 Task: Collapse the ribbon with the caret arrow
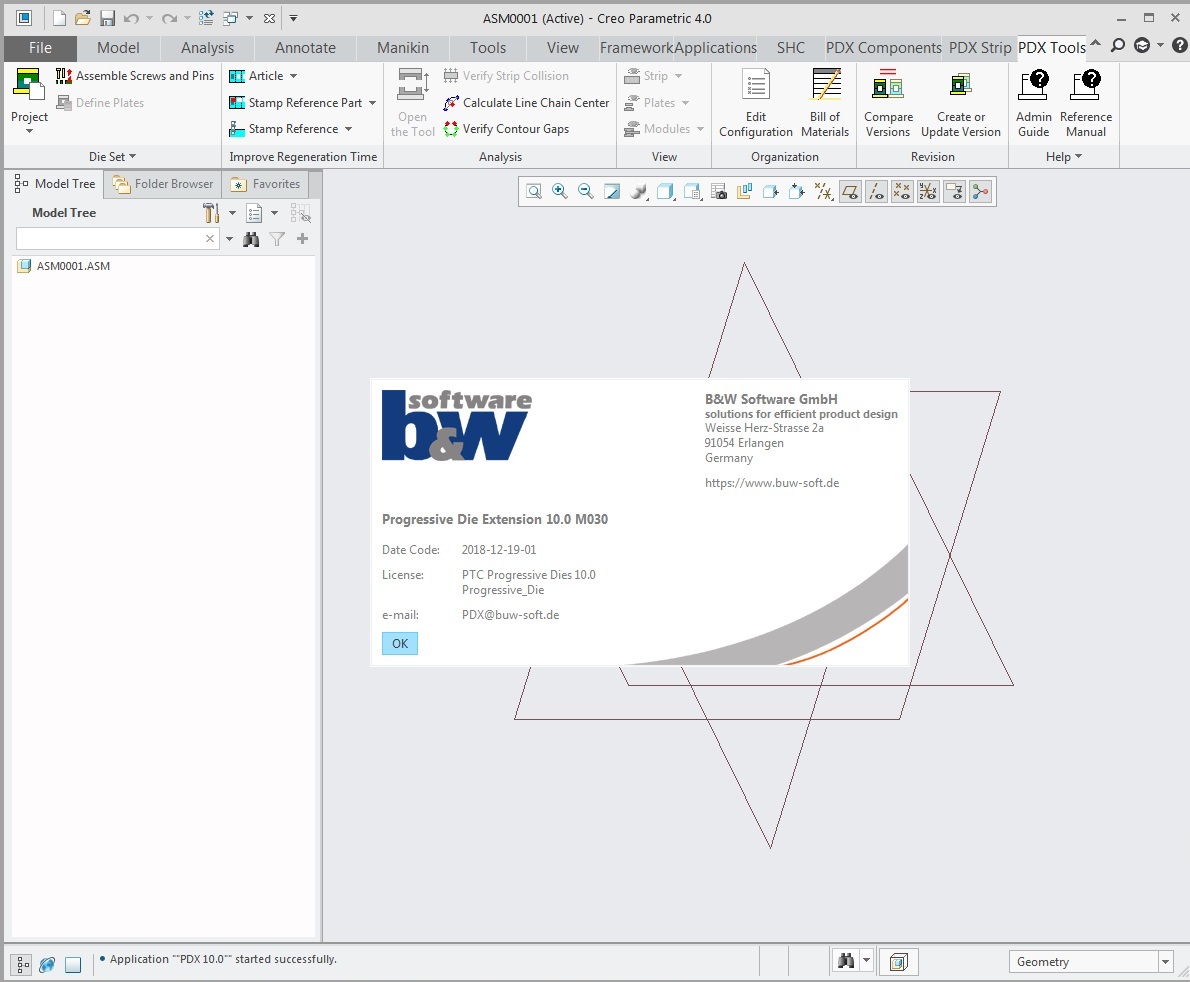[x=1095, y=44]
